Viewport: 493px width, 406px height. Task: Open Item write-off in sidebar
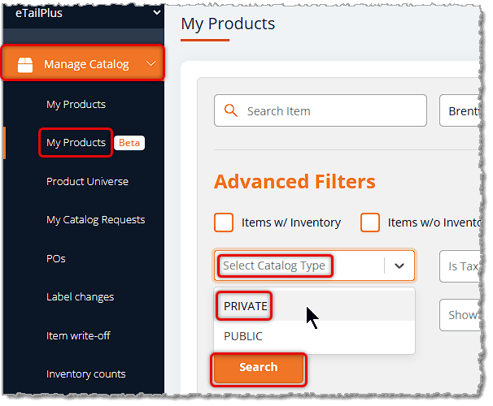78,336
